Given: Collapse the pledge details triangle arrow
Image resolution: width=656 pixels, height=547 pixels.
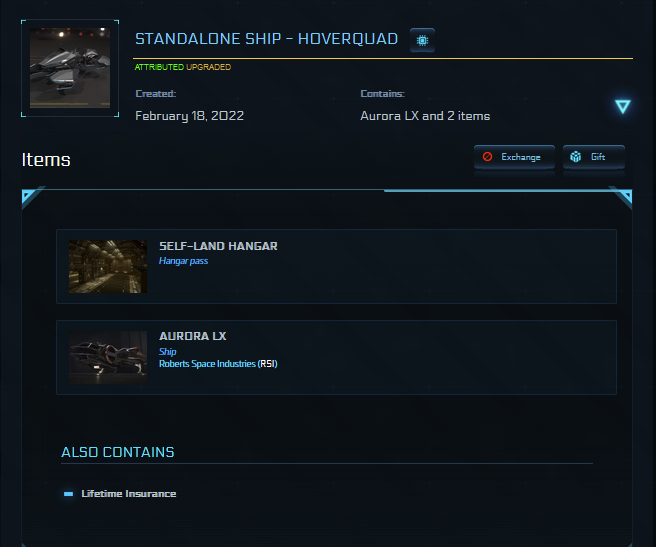Looking at the screenshot, I should [x=623, y=107].
